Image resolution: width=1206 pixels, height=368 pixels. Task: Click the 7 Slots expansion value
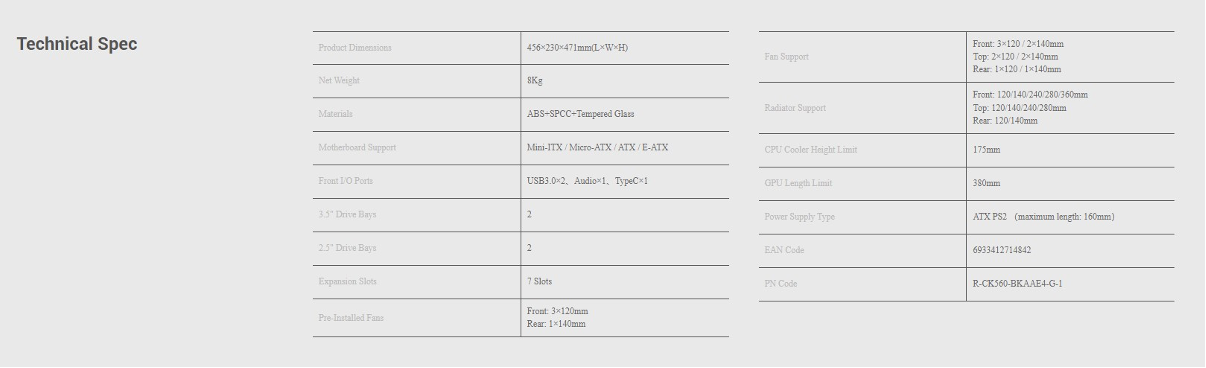(x=539, y=282)
